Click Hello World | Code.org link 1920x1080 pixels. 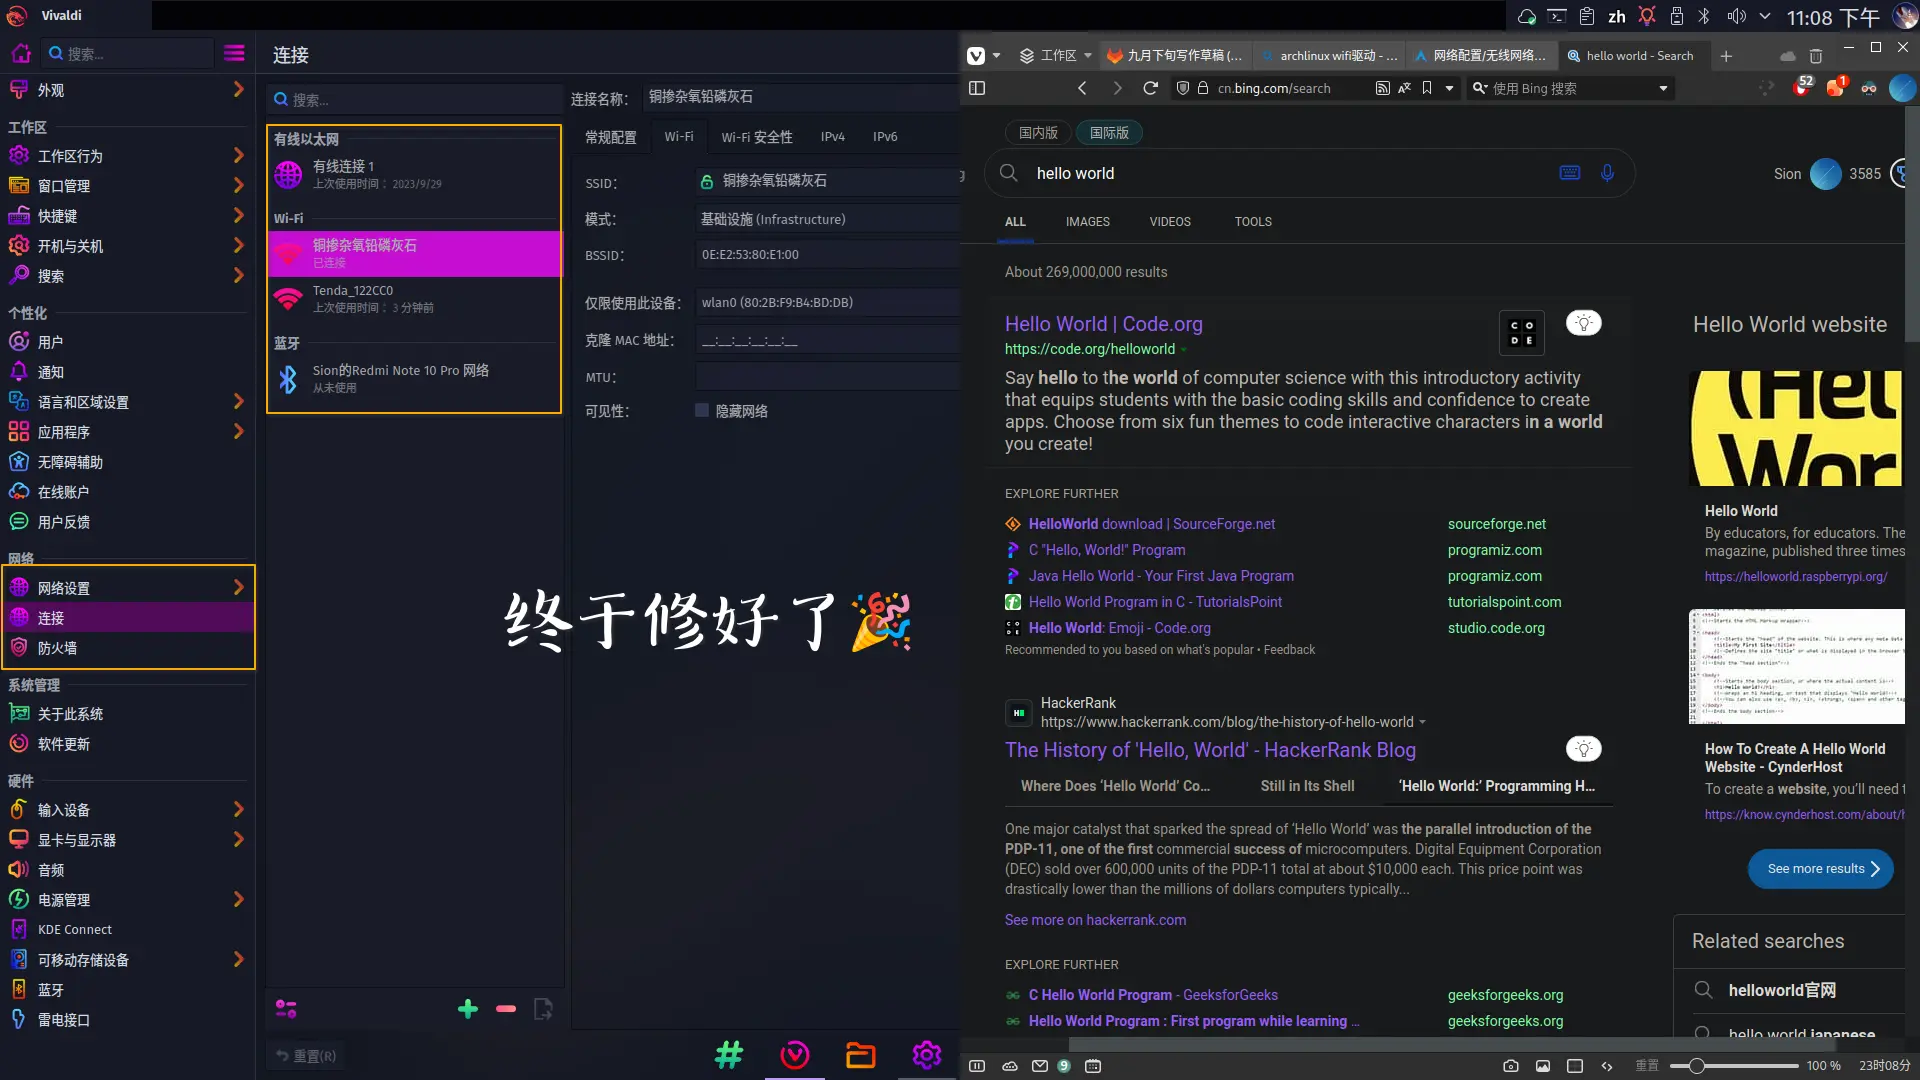tap(1102, 323)
